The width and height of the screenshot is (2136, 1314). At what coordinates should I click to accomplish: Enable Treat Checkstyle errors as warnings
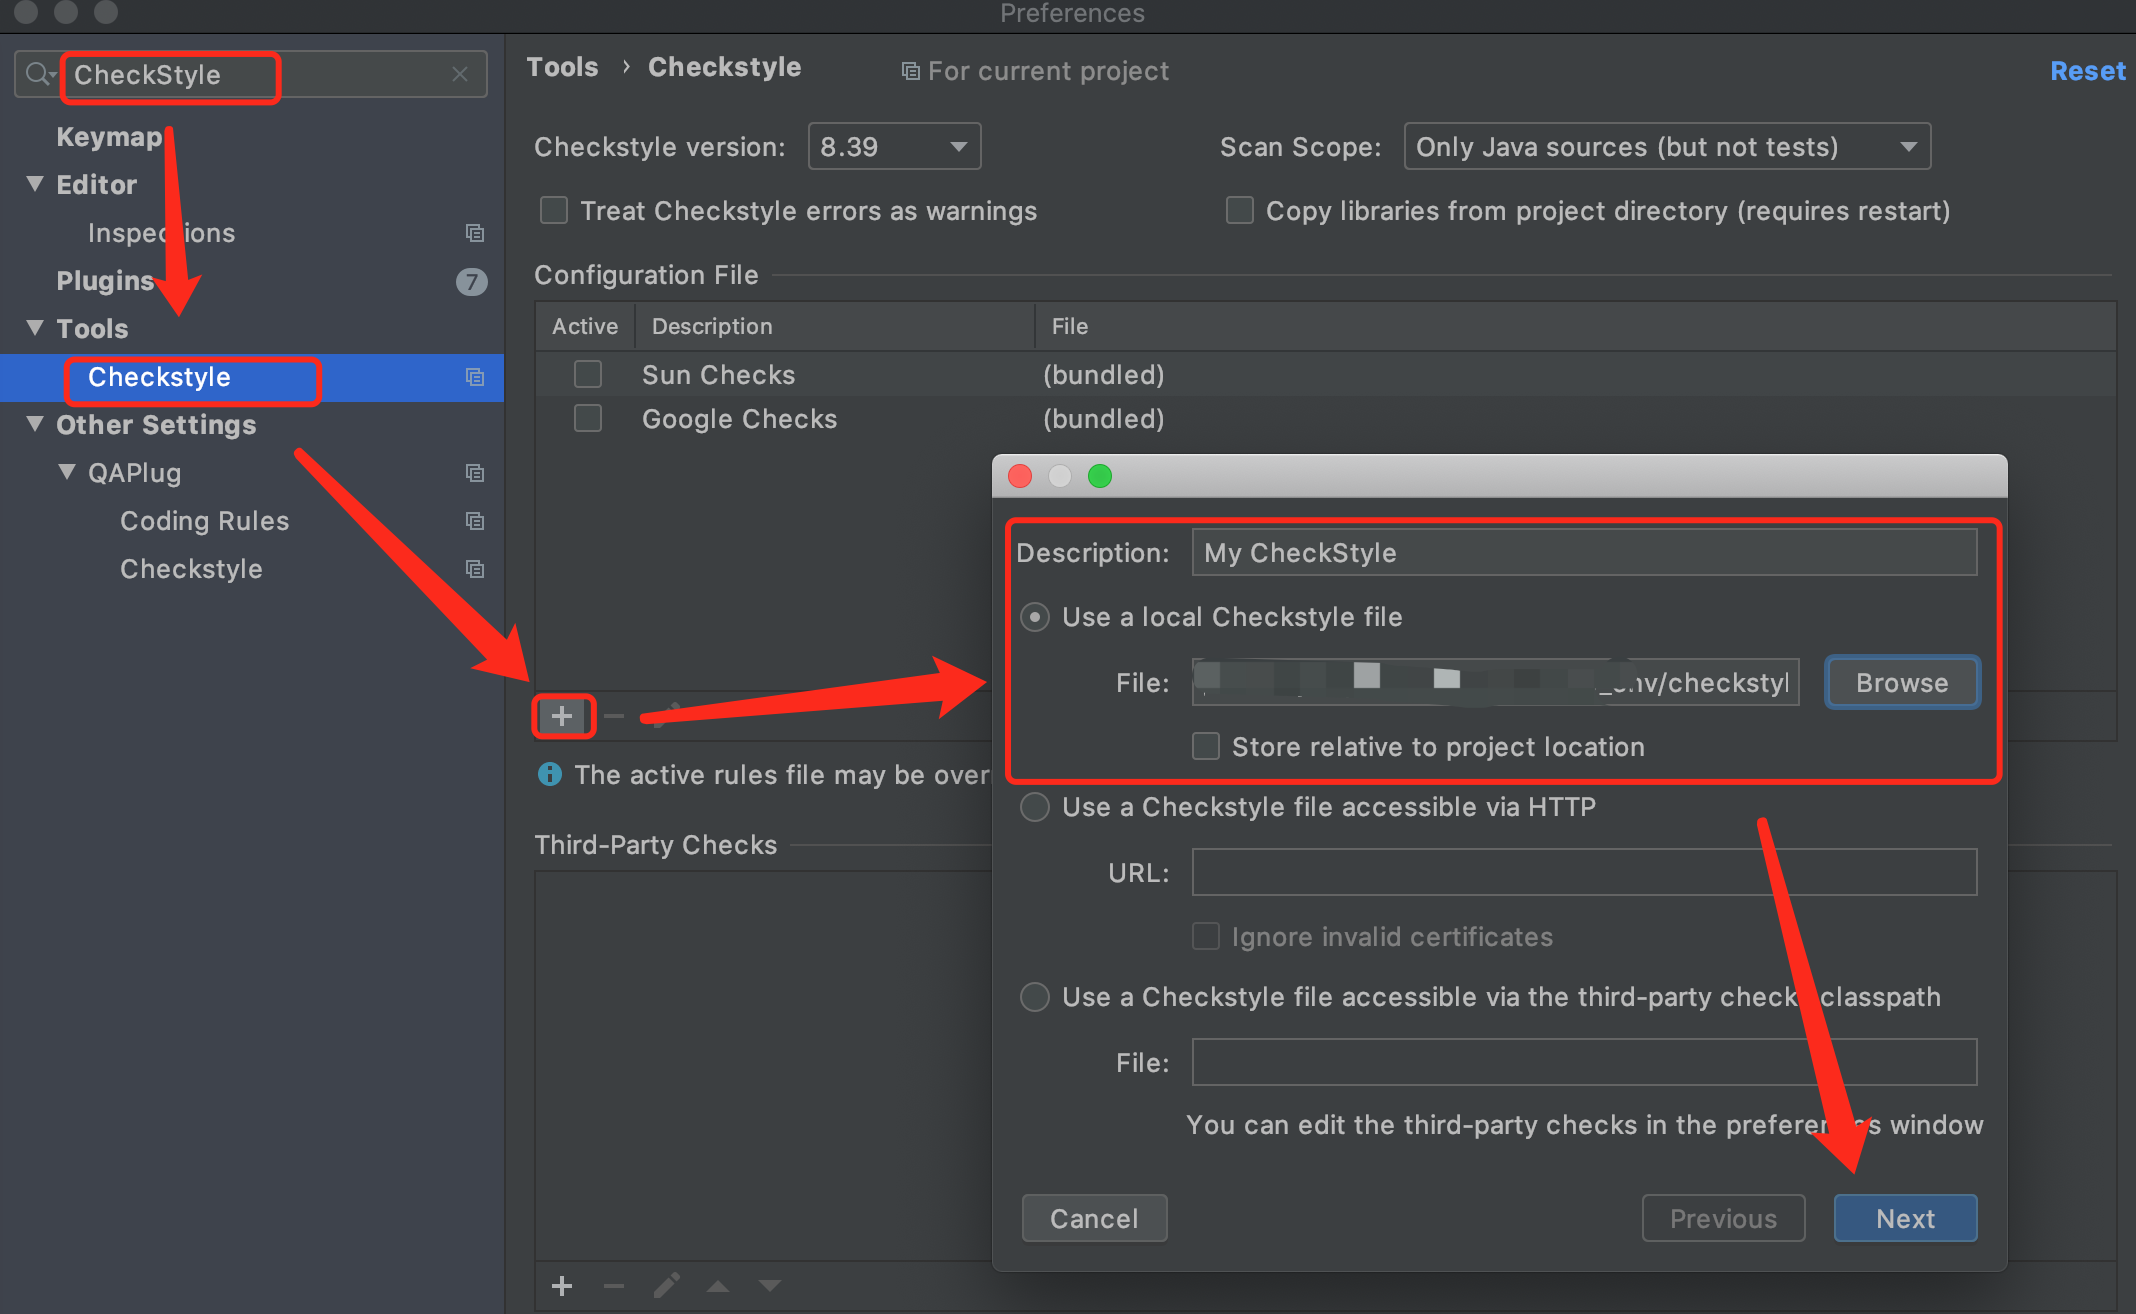(x=553, y=211)
